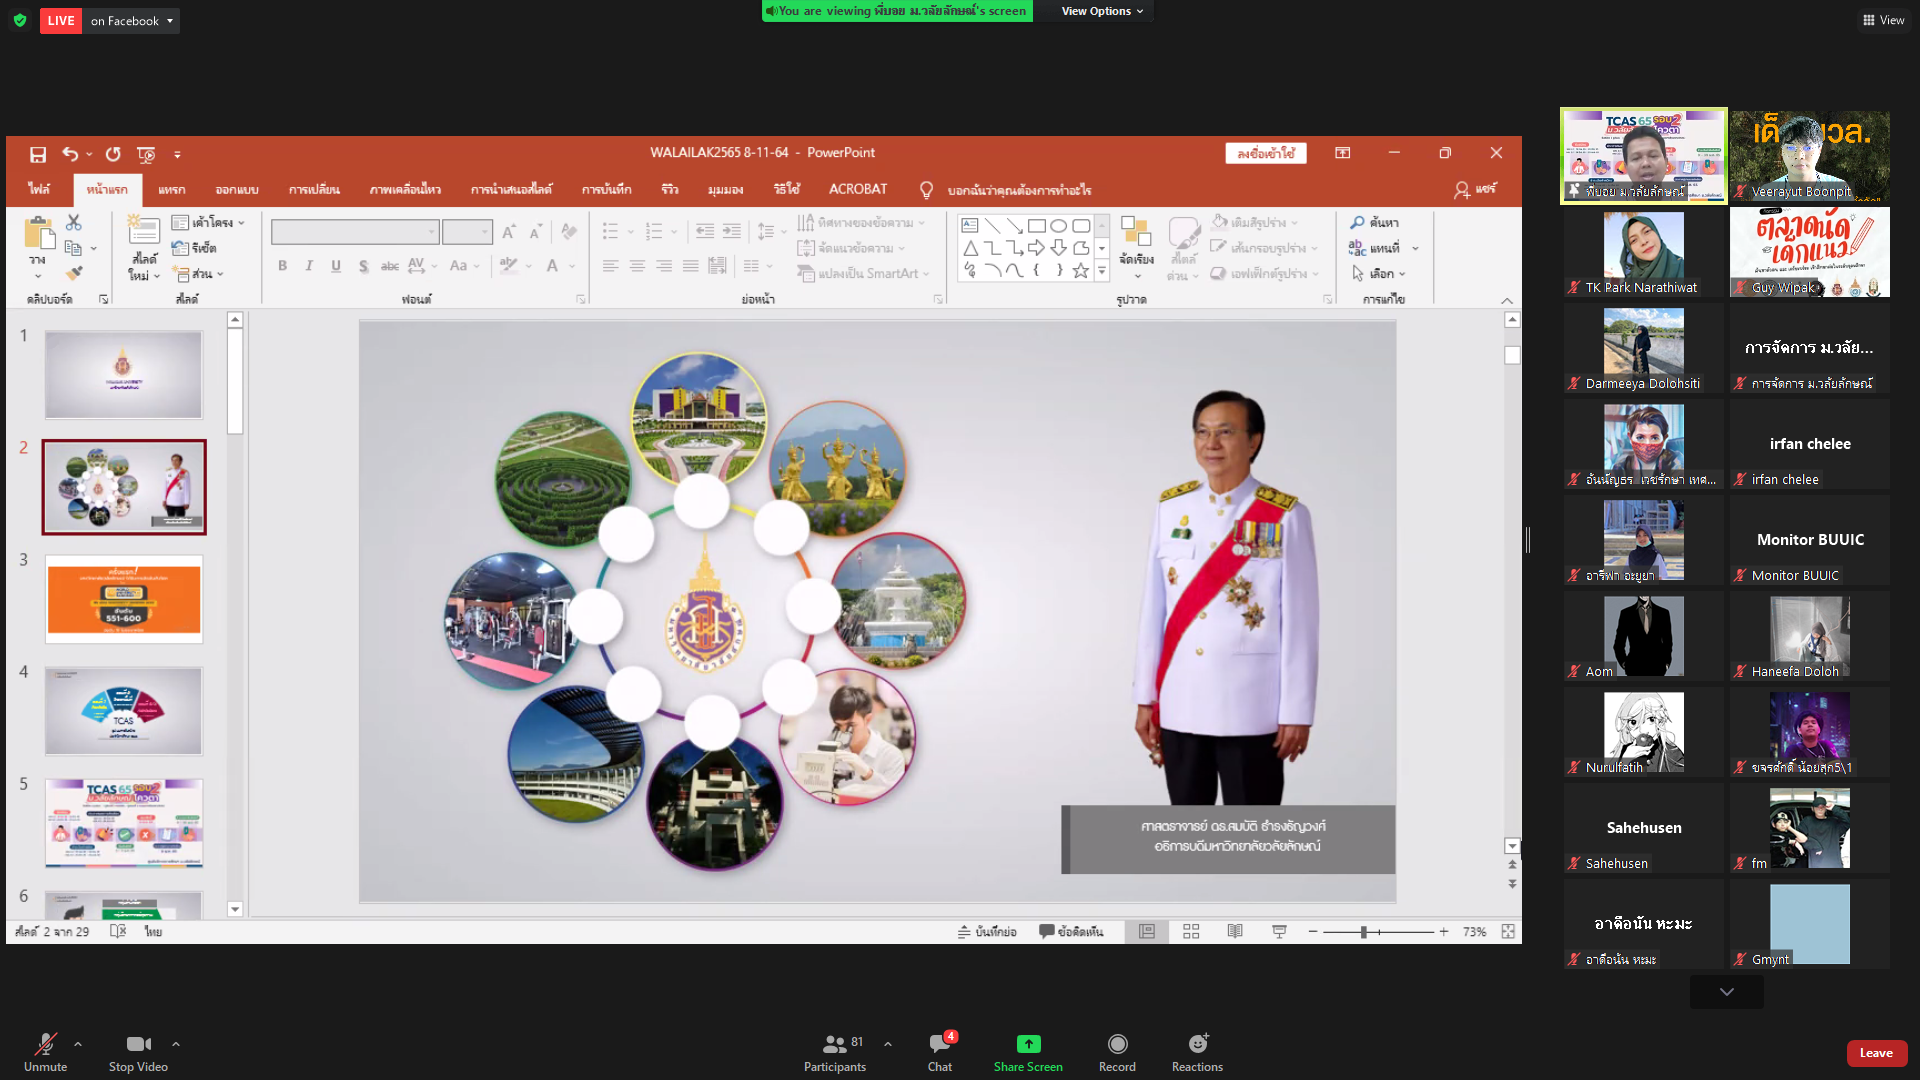Leave the meeting
1920x1080 pixels.
click(x=1875, y=1053)
